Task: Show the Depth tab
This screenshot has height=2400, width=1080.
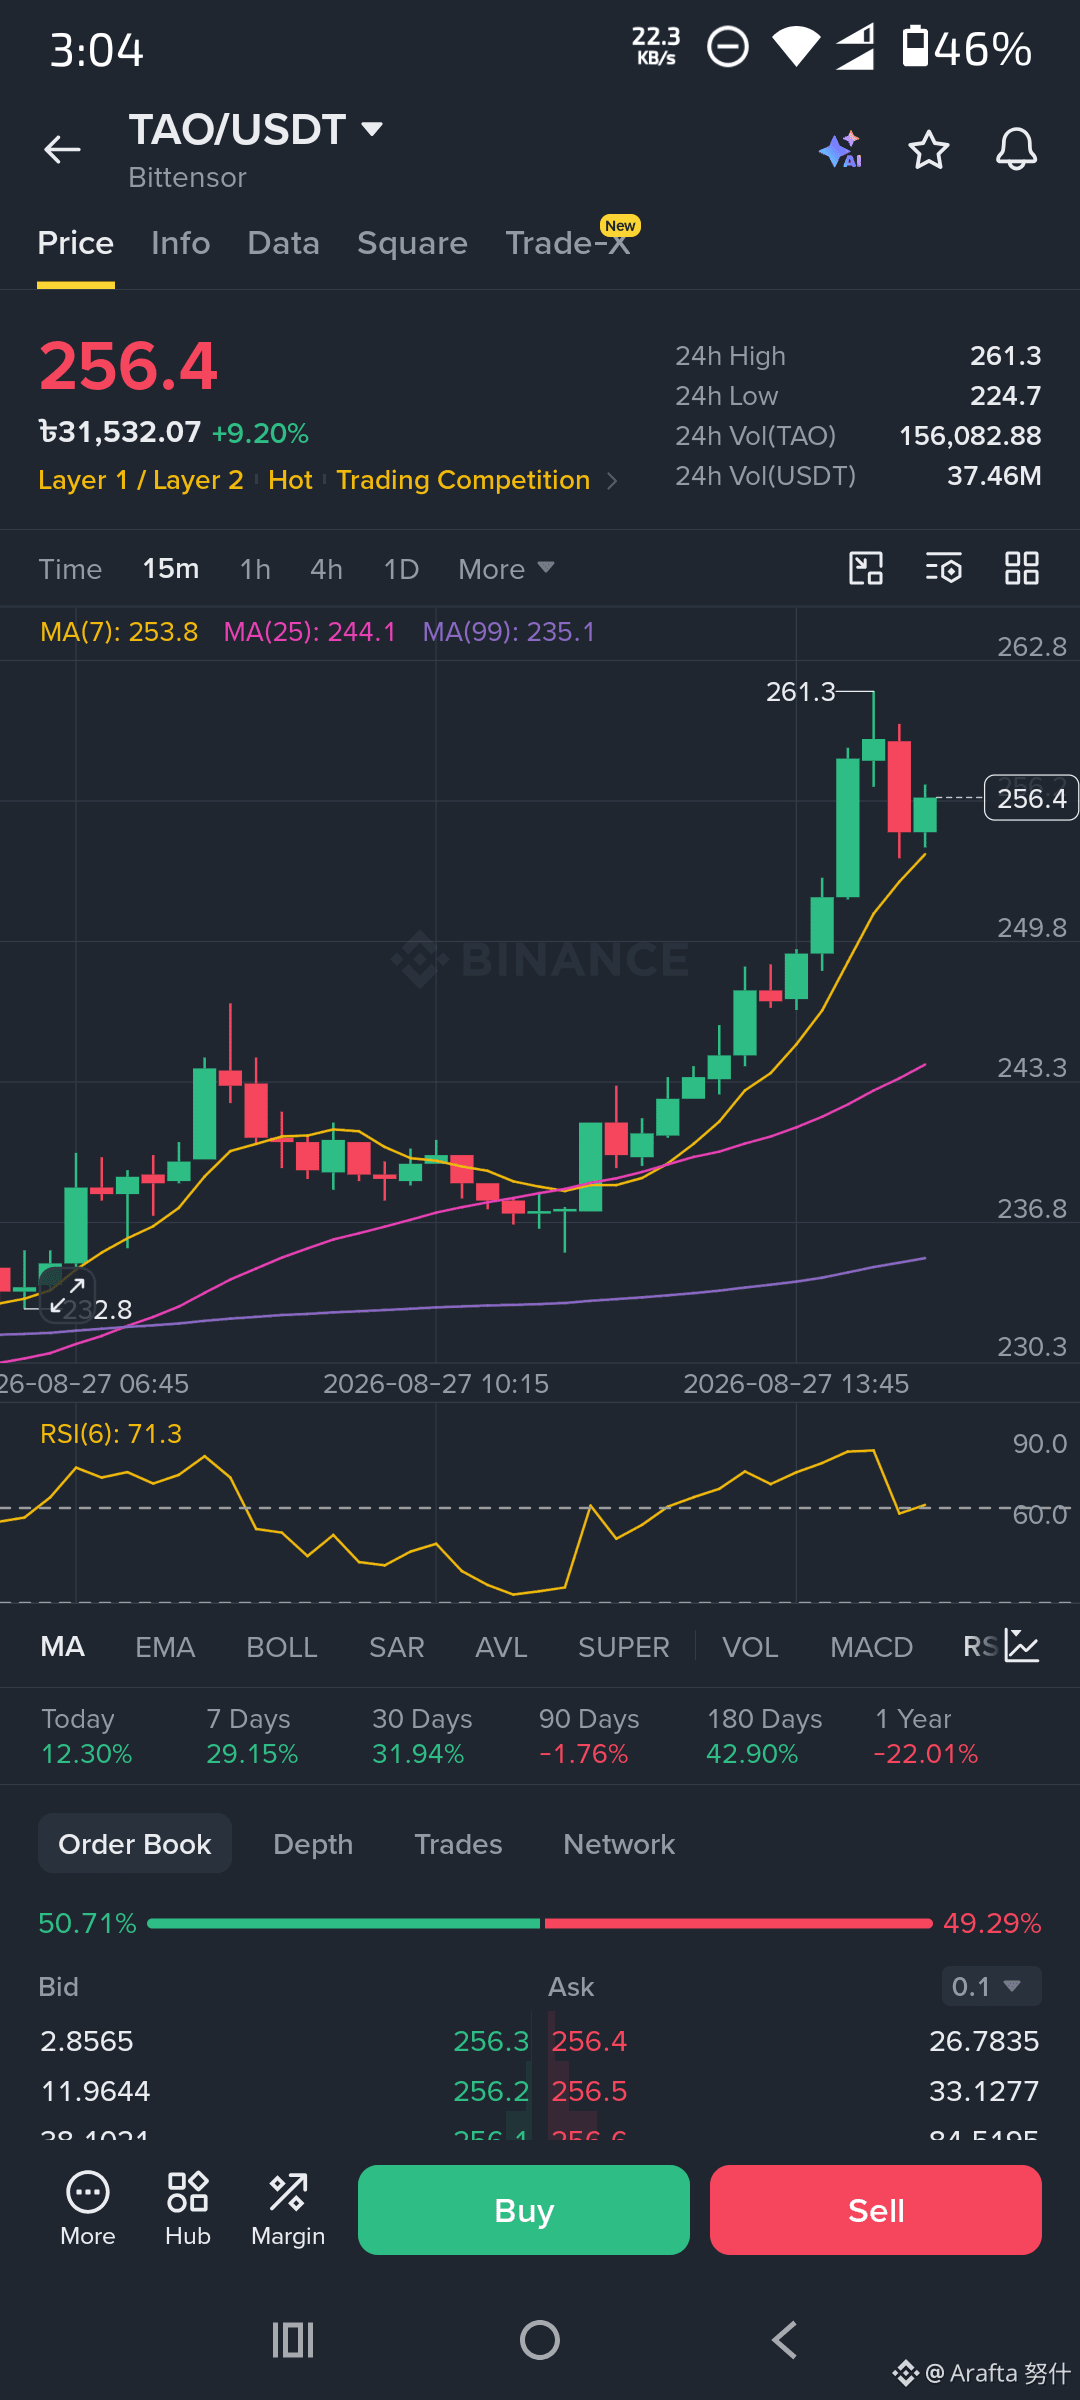Action: (313, 1844)
